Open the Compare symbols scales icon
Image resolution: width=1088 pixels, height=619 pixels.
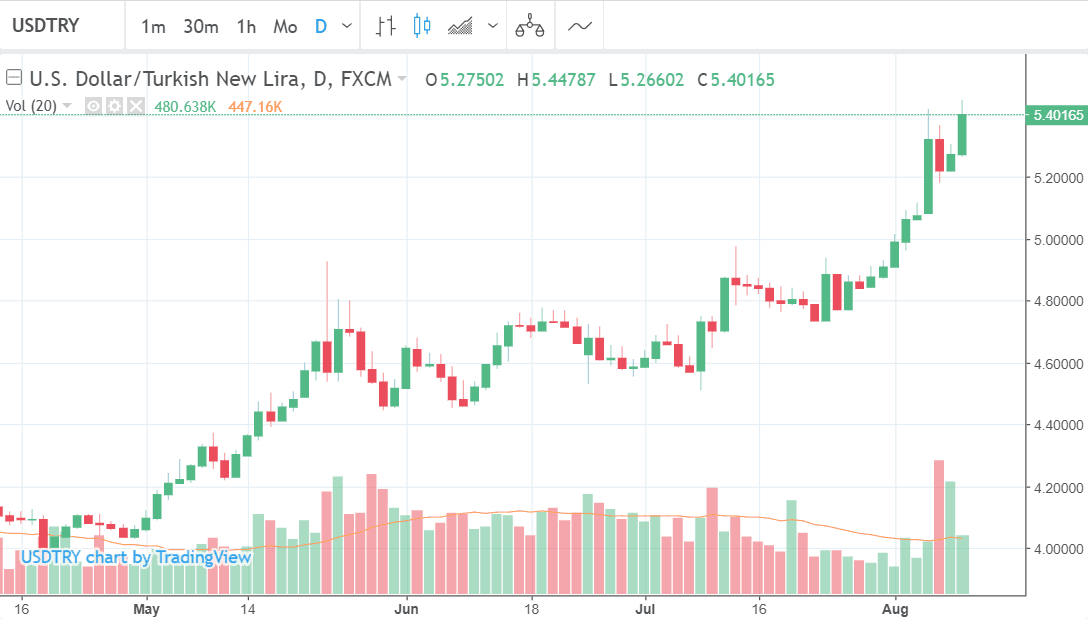(x=530, y=27)
